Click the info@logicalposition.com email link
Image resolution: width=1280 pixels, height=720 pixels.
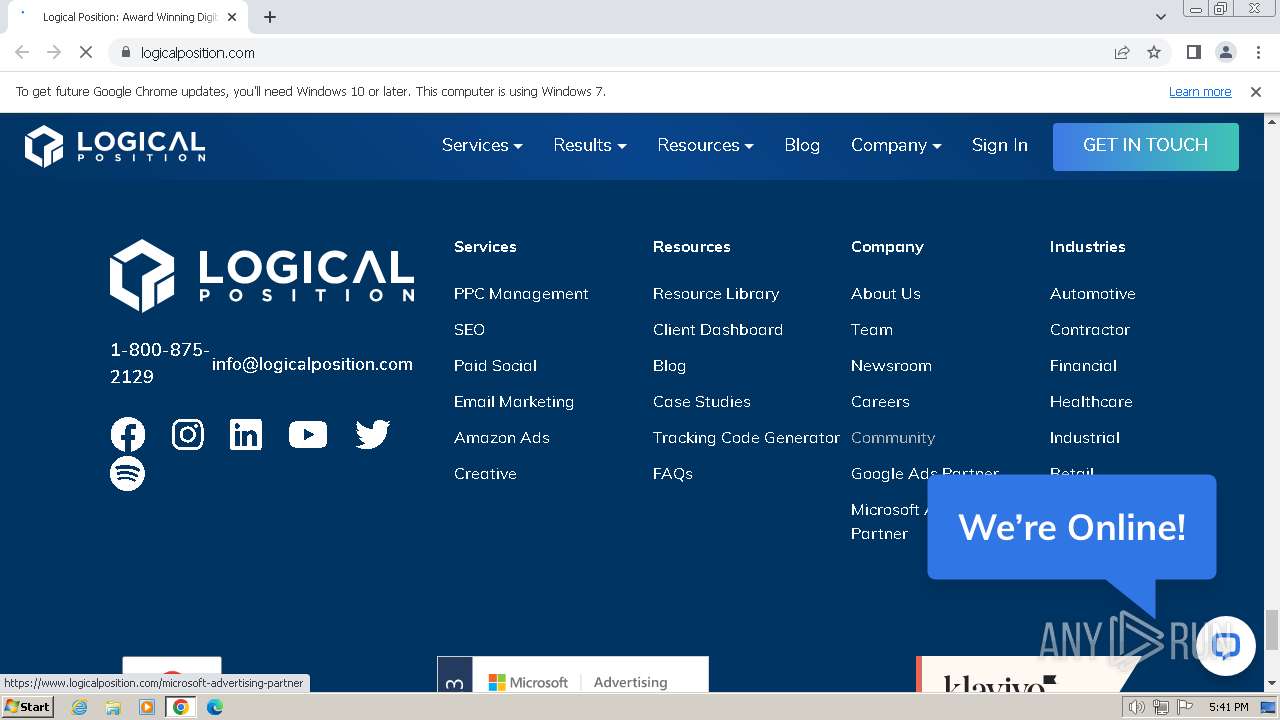(x=312, y=364)
